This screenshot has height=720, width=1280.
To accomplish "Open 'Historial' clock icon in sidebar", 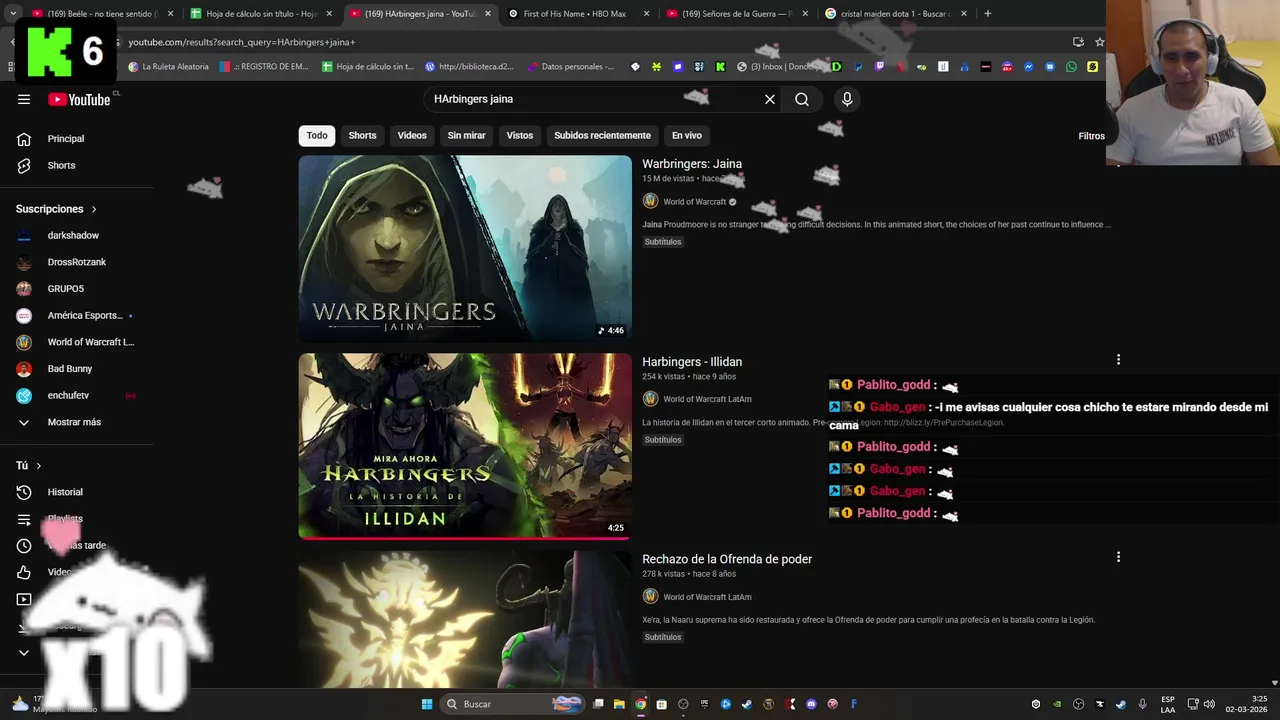I will [24, 492].
